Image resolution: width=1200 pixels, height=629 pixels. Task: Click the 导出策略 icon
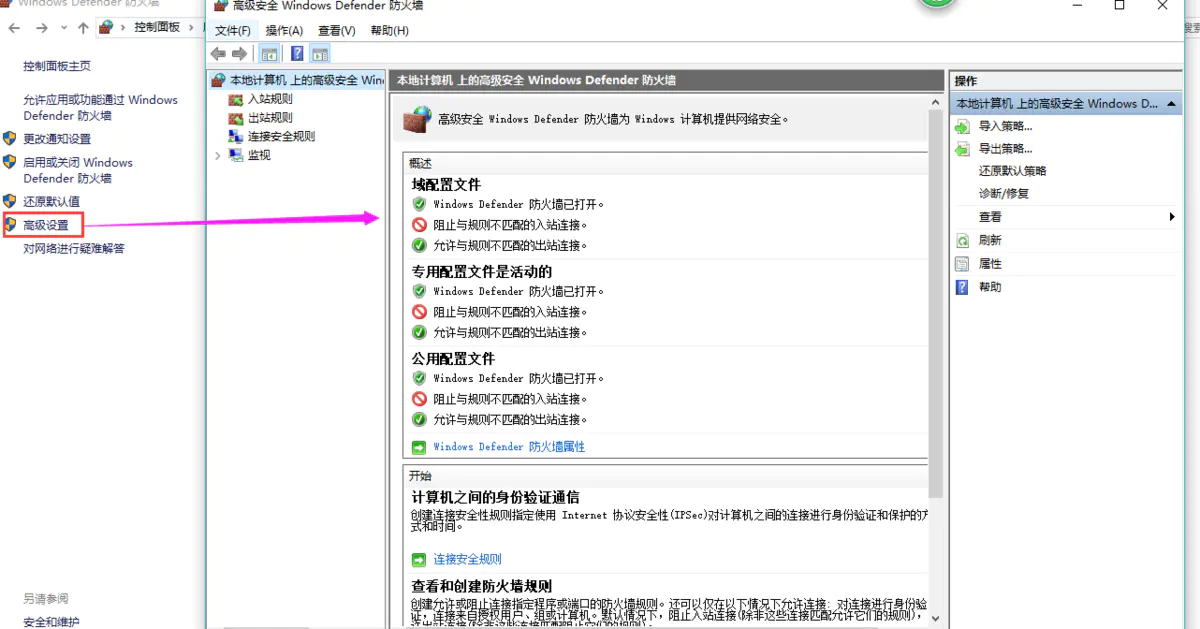[x=962, y=149]
